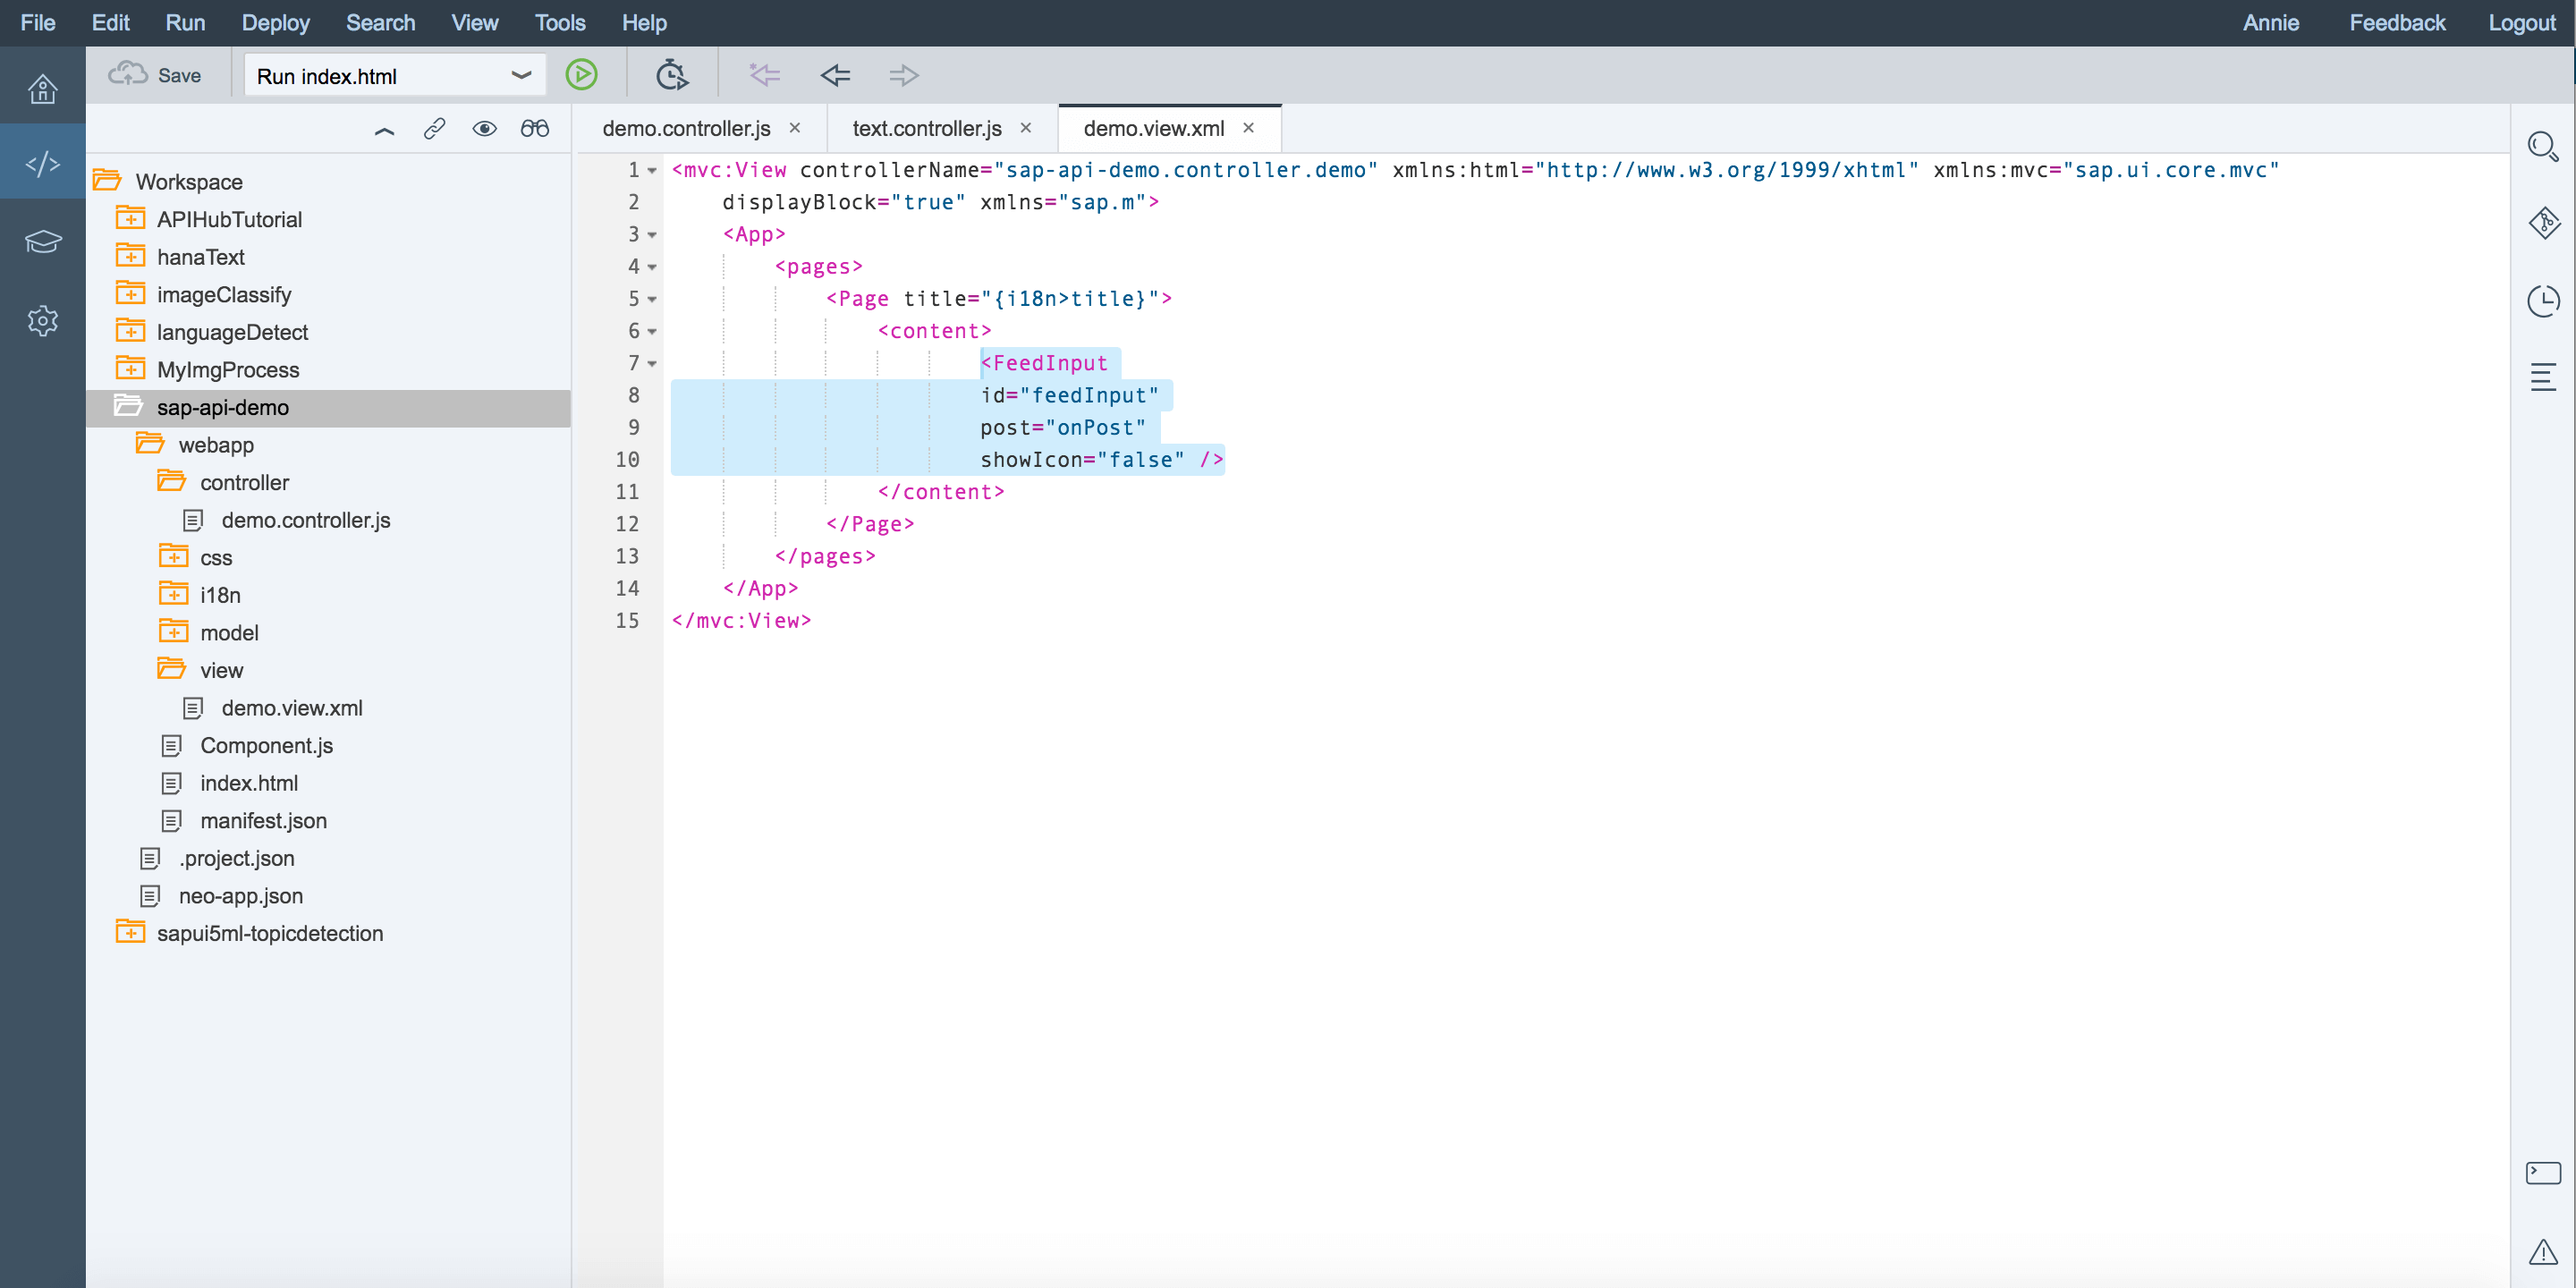Open the Tools menu
This screenshot has width=2576, height=1288.
[560, 22]
